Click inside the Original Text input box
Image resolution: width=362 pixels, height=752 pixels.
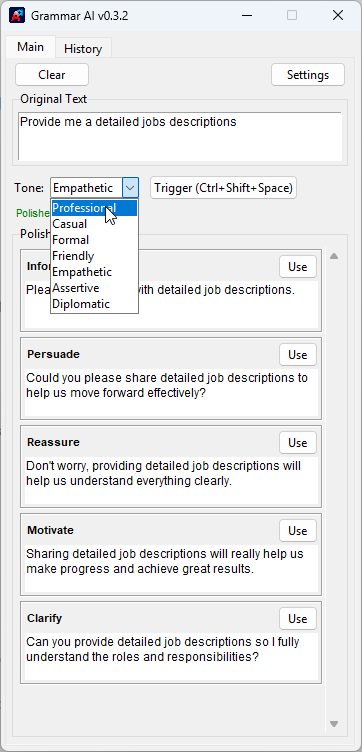click(180, 136)
